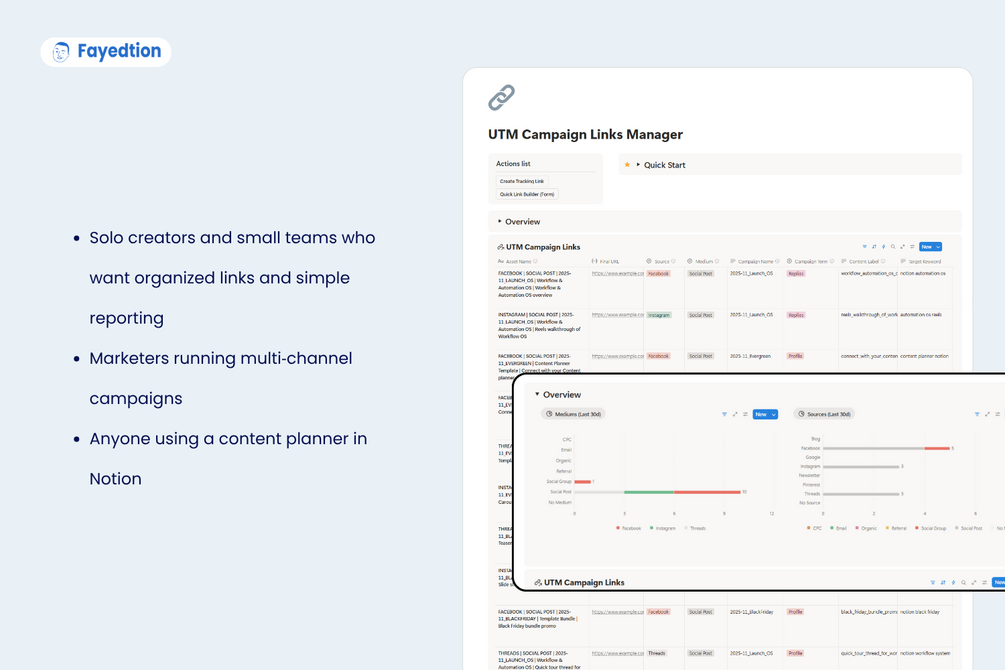Click lightning icon in lower UTM Campaign Links toolbar
This screenshot has width=1005, height=670.
953,582
